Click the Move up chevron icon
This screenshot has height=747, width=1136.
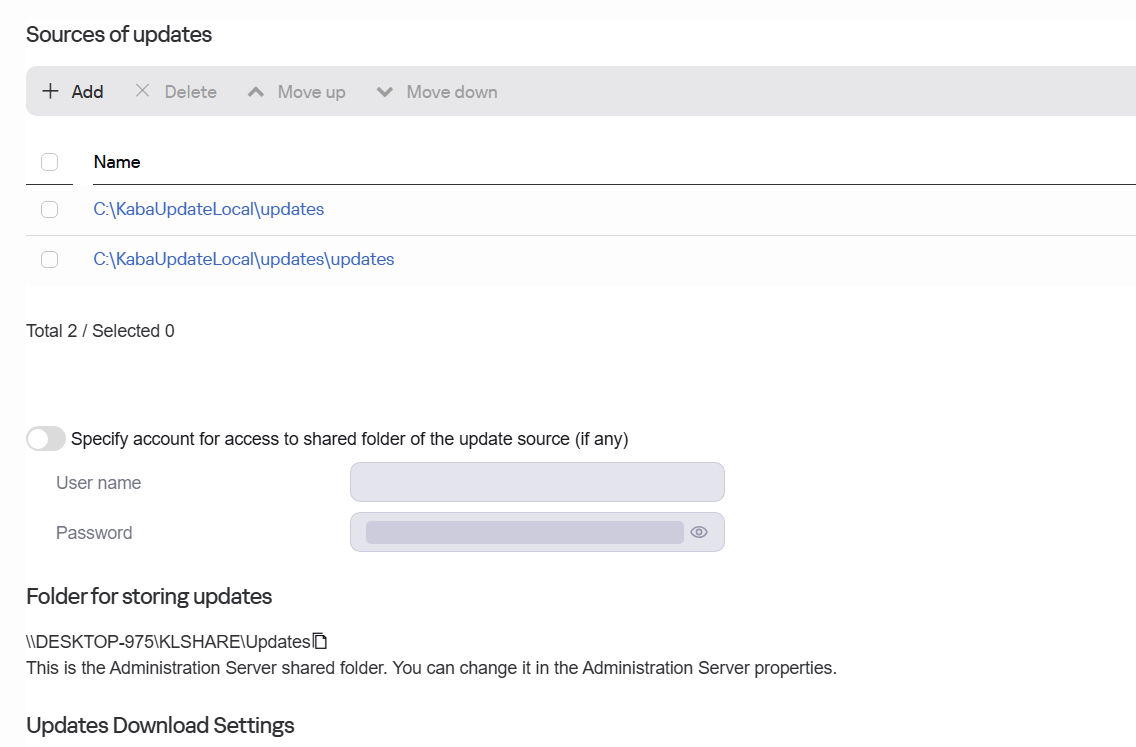click(x=256, y=92)
